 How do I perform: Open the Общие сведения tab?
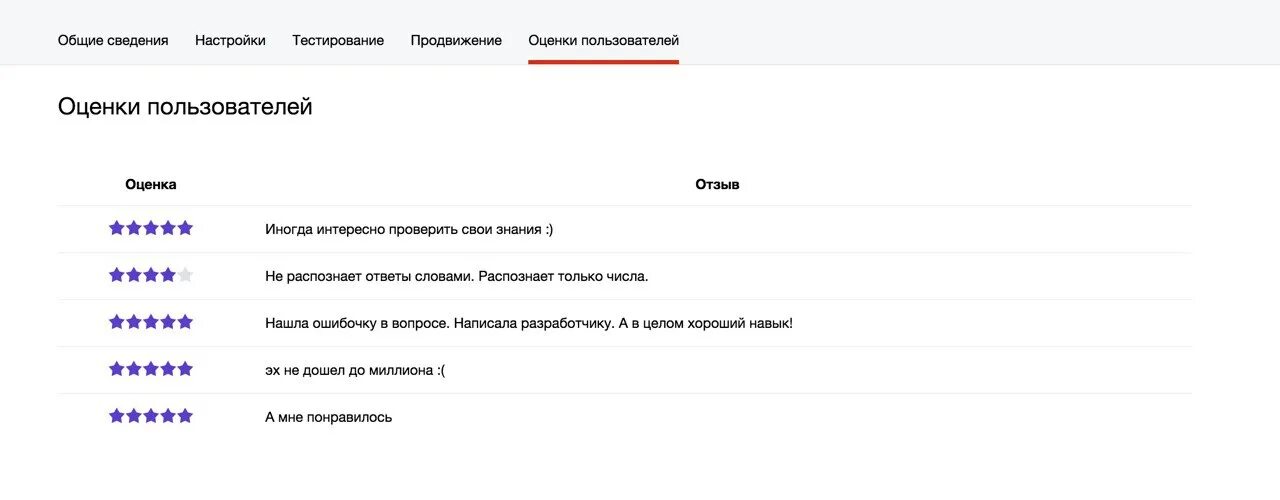click(x=113, y=40)
